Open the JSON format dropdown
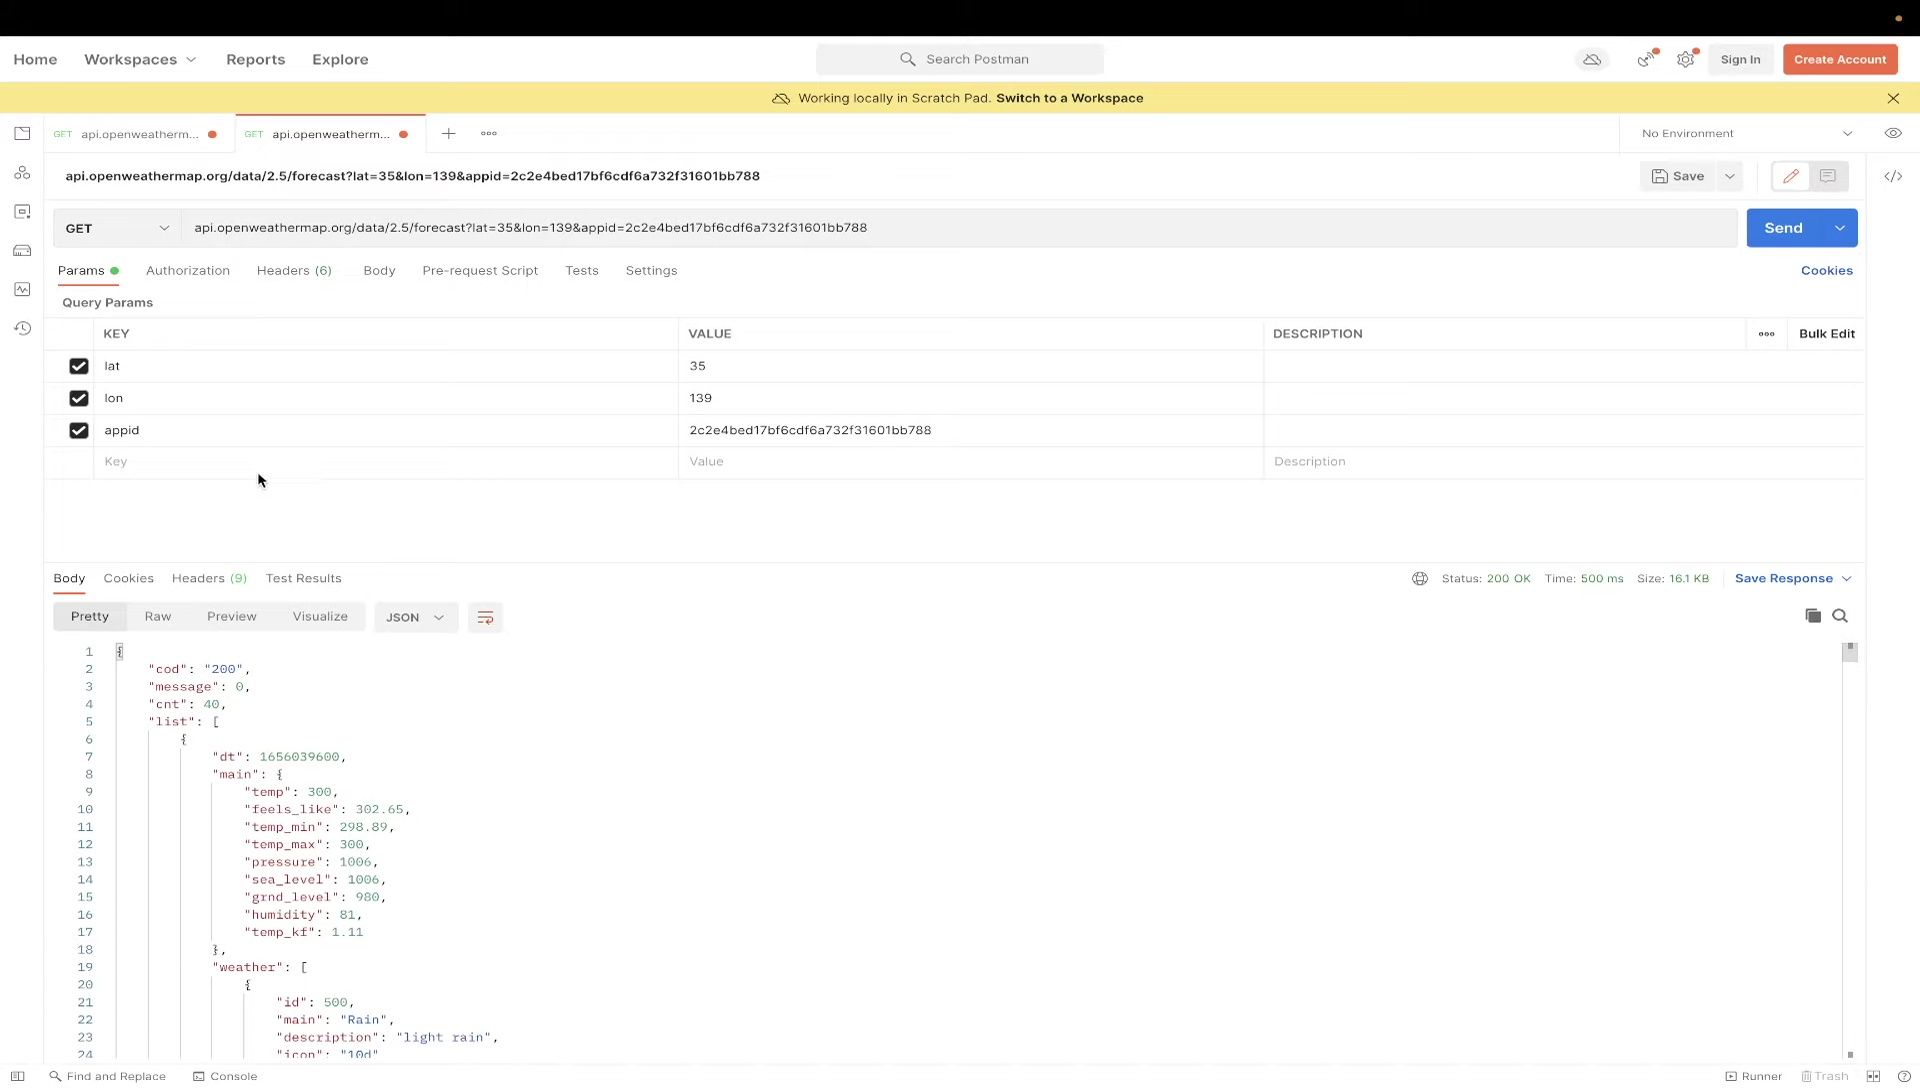The width and height of the screenshot is (1920, 1088). [x=416, y=618]
